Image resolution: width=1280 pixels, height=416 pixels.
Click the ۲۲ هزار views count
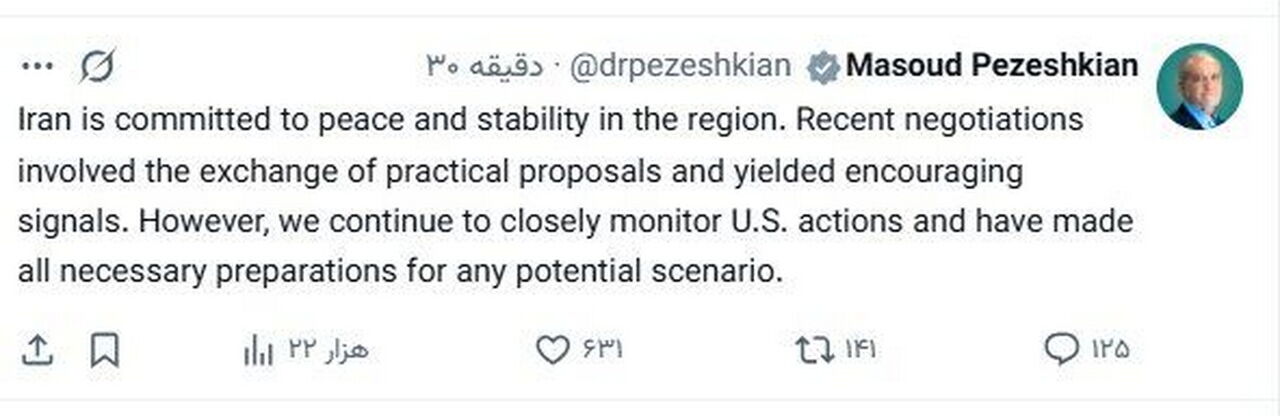(328, 350)
